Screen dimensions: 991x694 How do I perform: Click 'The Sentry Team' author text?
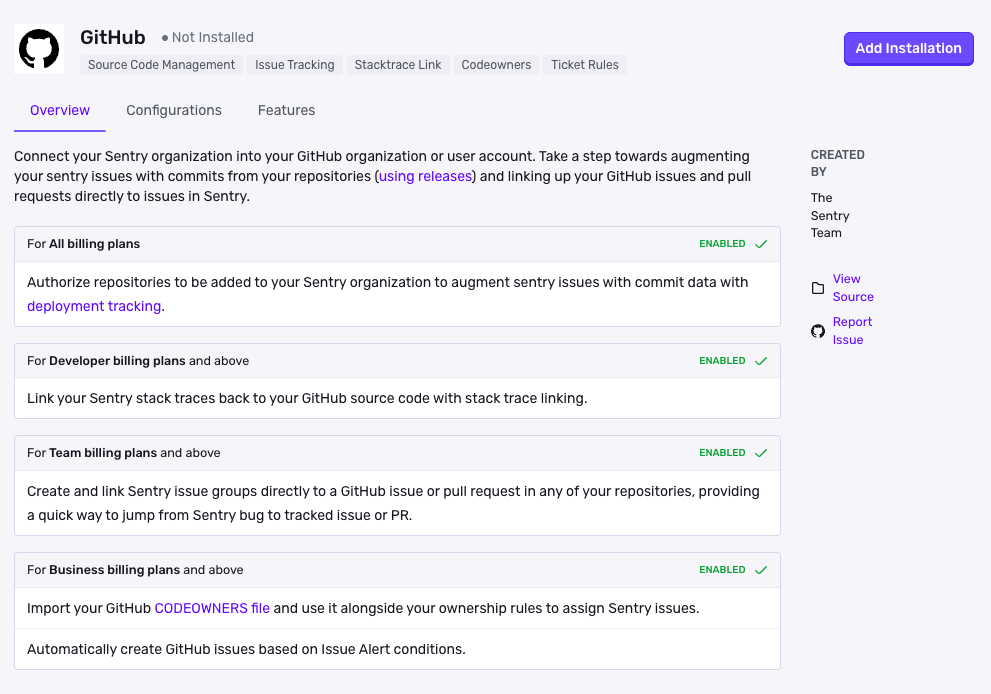830,216
